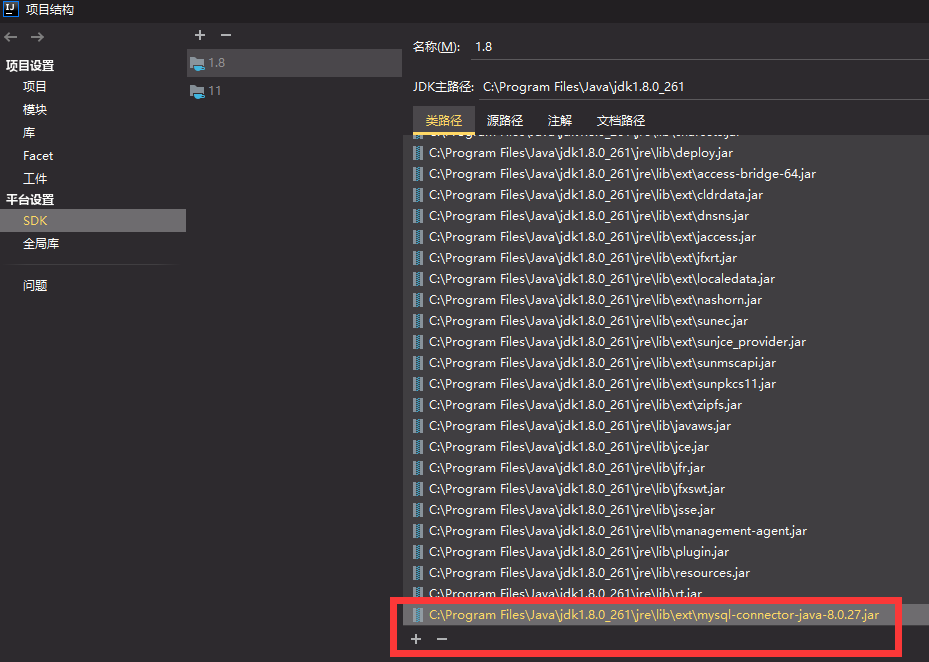The width and height of the screenshot is (929, 662).
Task: Click archive icon beside deploy.jar
Action: point(418,153)
